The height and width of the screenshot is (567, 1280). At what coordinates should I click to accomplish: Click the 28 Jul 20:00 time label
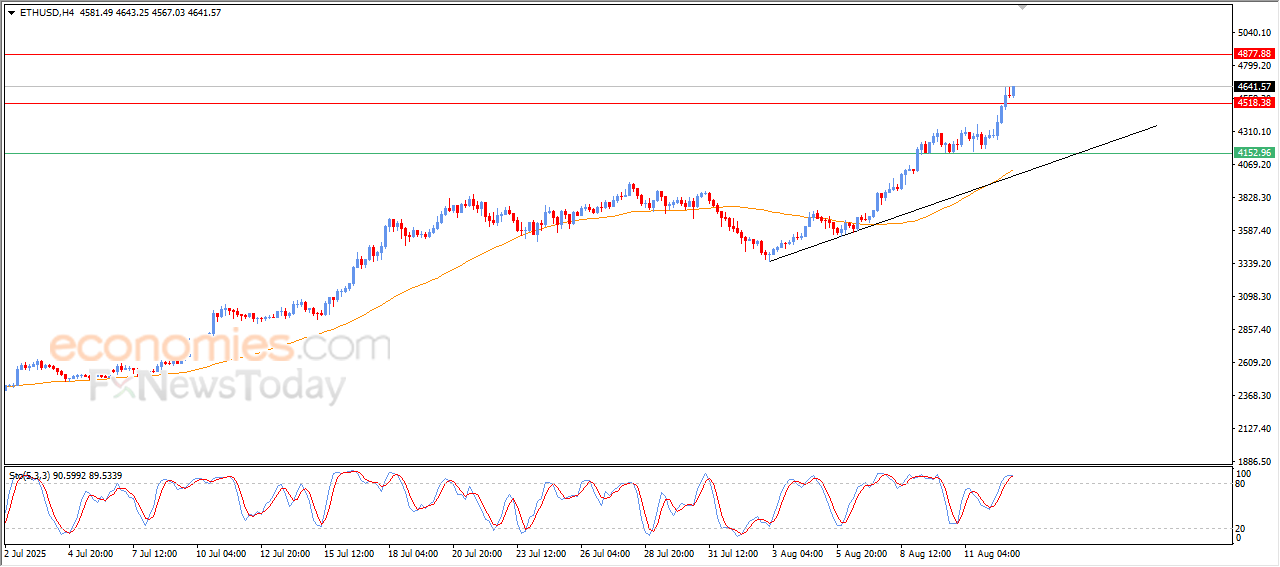669,552
